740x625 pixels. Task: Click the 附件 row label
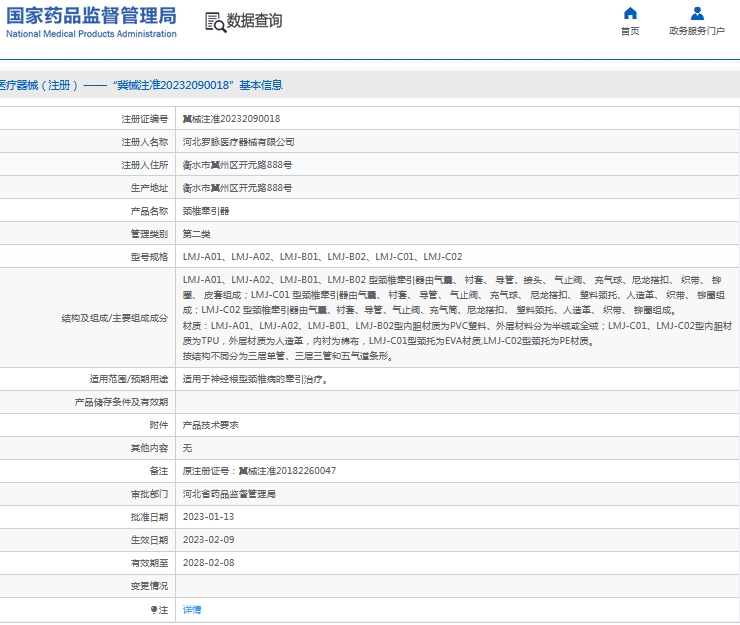click(x=159, y=425)
